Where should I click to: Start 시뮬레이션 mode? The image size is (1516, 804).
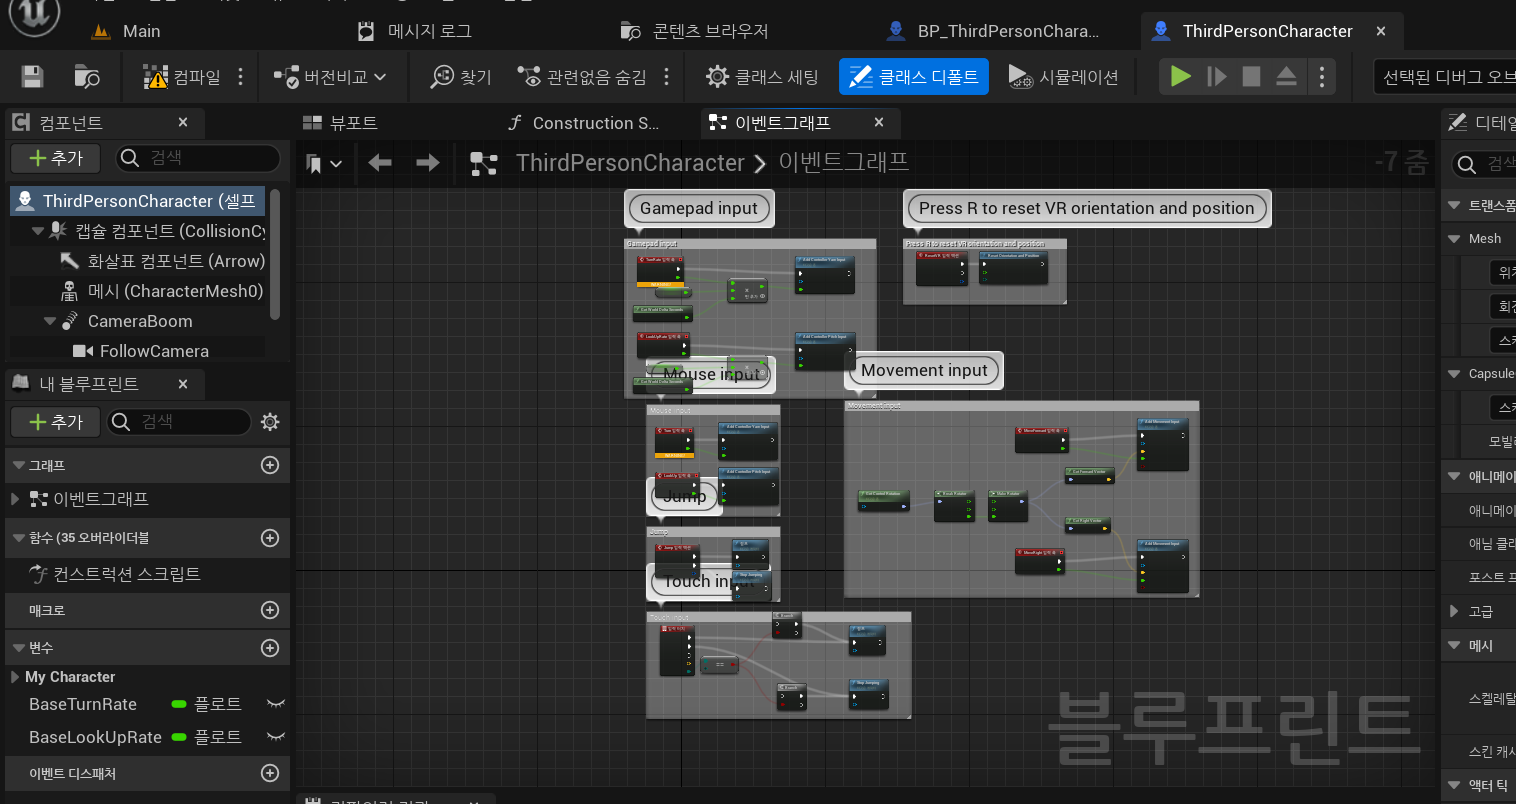click(1063, 77)
